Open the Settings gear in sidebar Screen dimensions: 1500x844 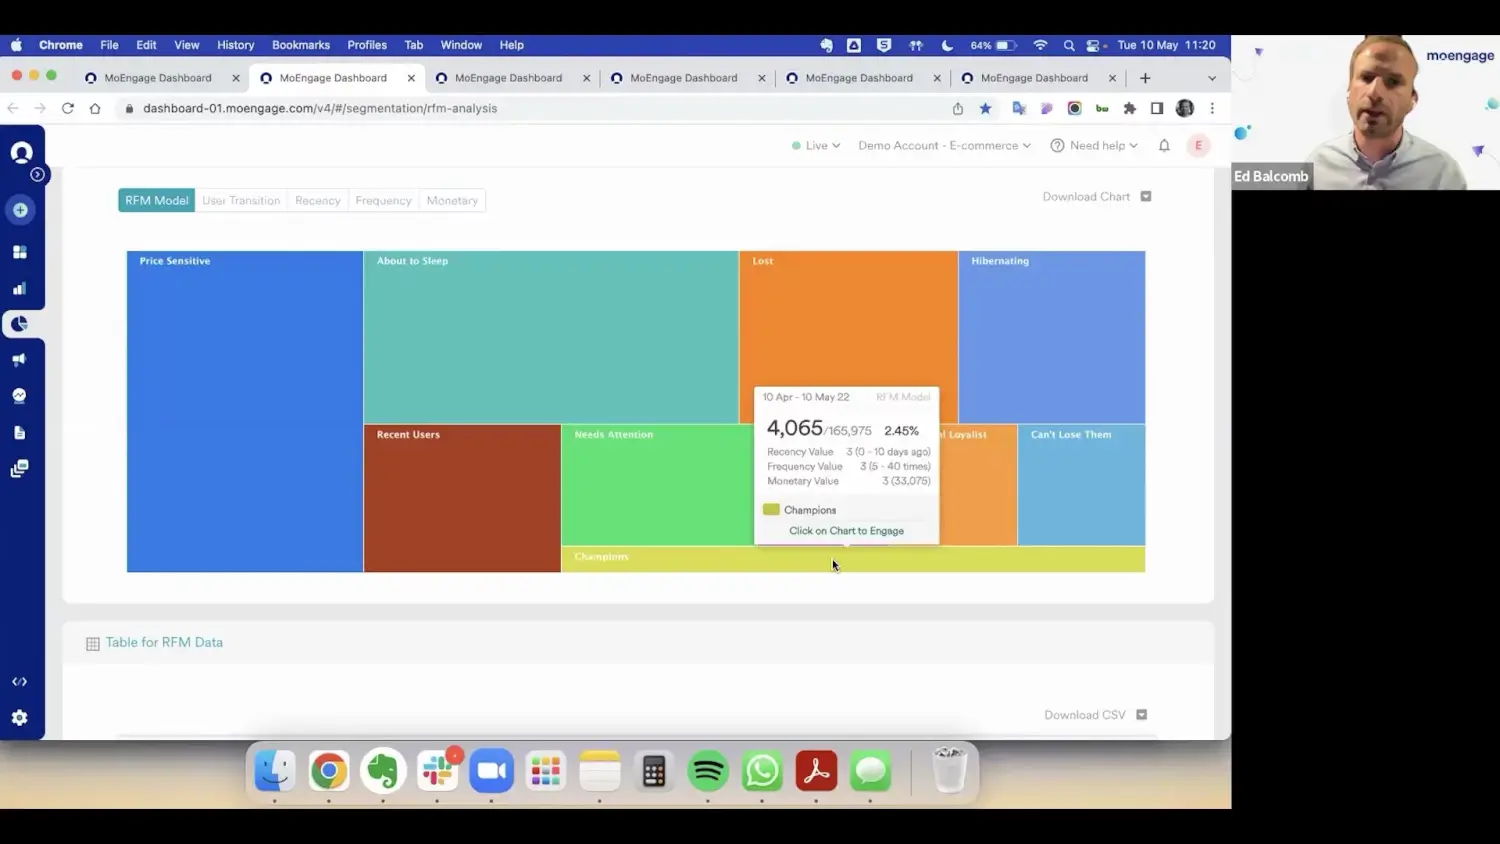pos(19,718)
